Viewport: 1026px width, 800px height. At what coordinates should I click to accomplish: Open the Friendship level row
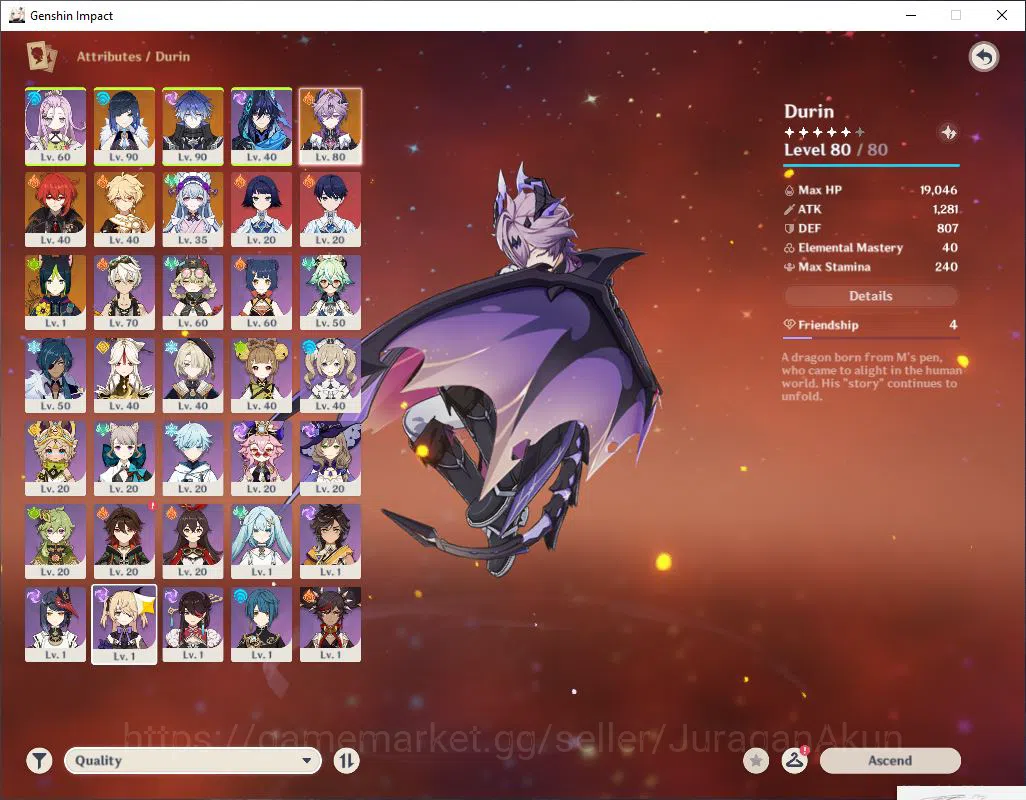pyautogui.click(x=870, y=325)
